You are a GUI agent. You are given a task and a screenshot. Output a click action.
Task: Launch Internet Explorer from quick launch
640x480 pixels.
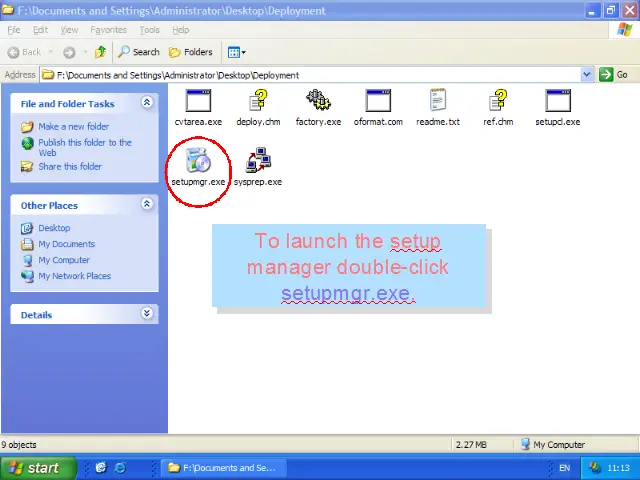120,468
